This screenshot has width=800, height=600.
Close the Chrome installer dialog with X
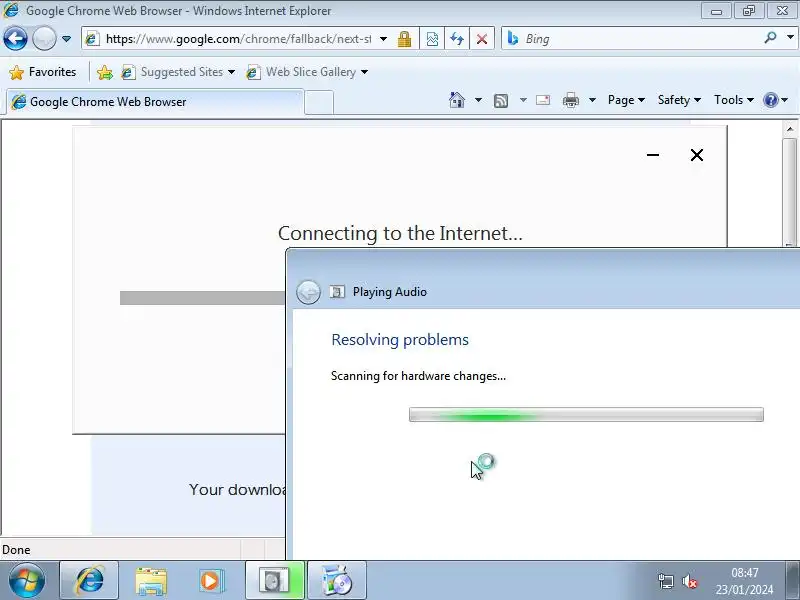697,155
